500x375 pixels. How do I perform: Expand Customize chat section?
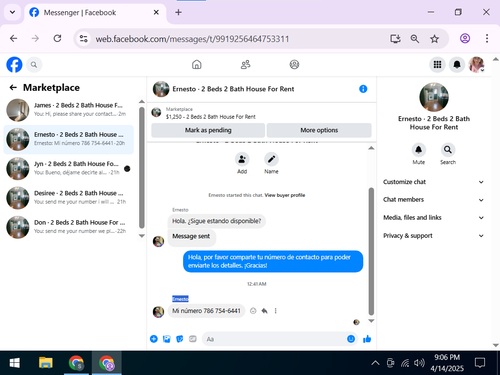pos(434,182)
